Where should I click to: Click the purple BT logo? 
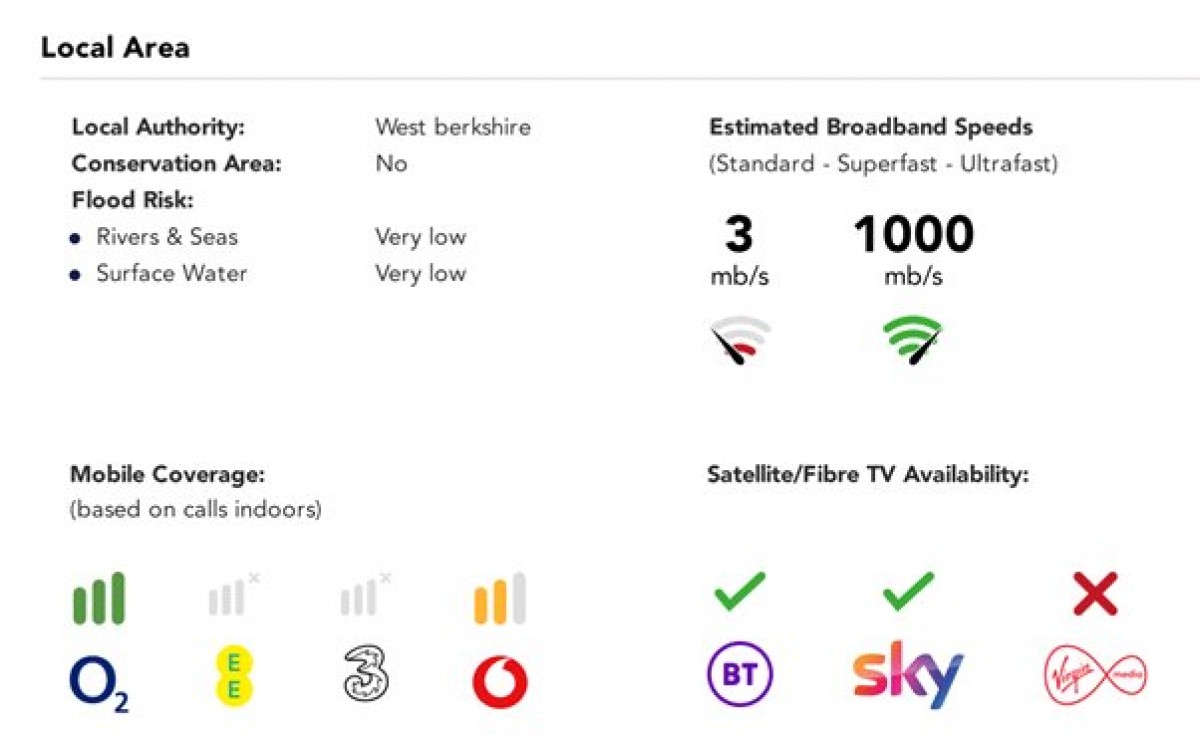pos(740,675)
